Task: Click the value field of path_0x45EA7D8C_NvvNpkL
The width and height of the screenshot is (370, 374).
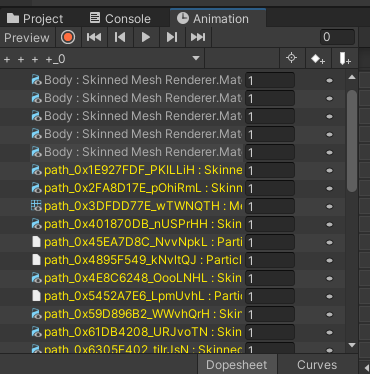Action: [x=270, y=242]
